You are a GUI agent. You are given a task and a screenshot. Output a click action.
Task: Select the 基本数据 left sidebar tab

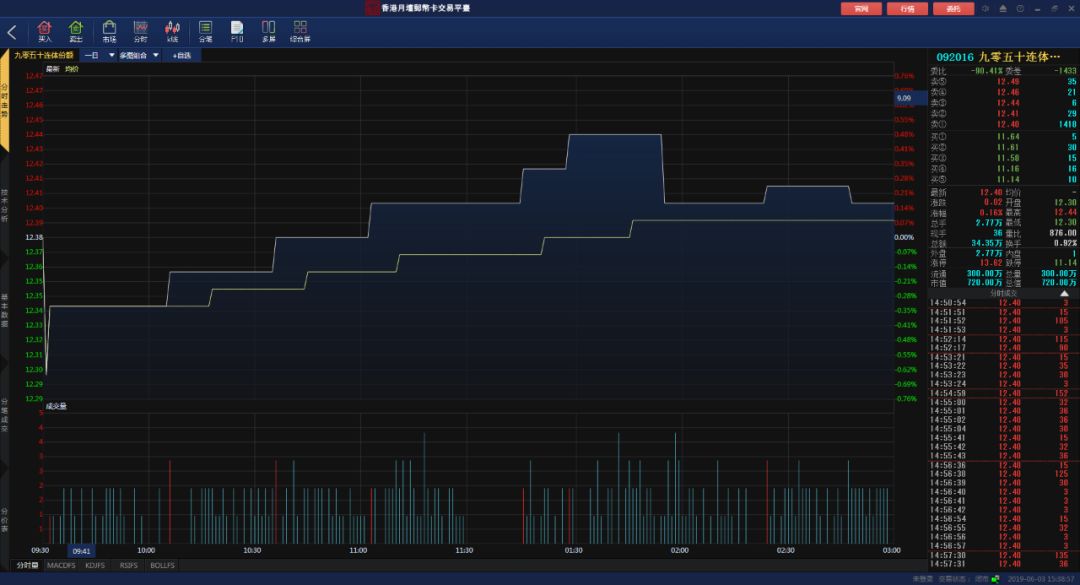[4, 309]
